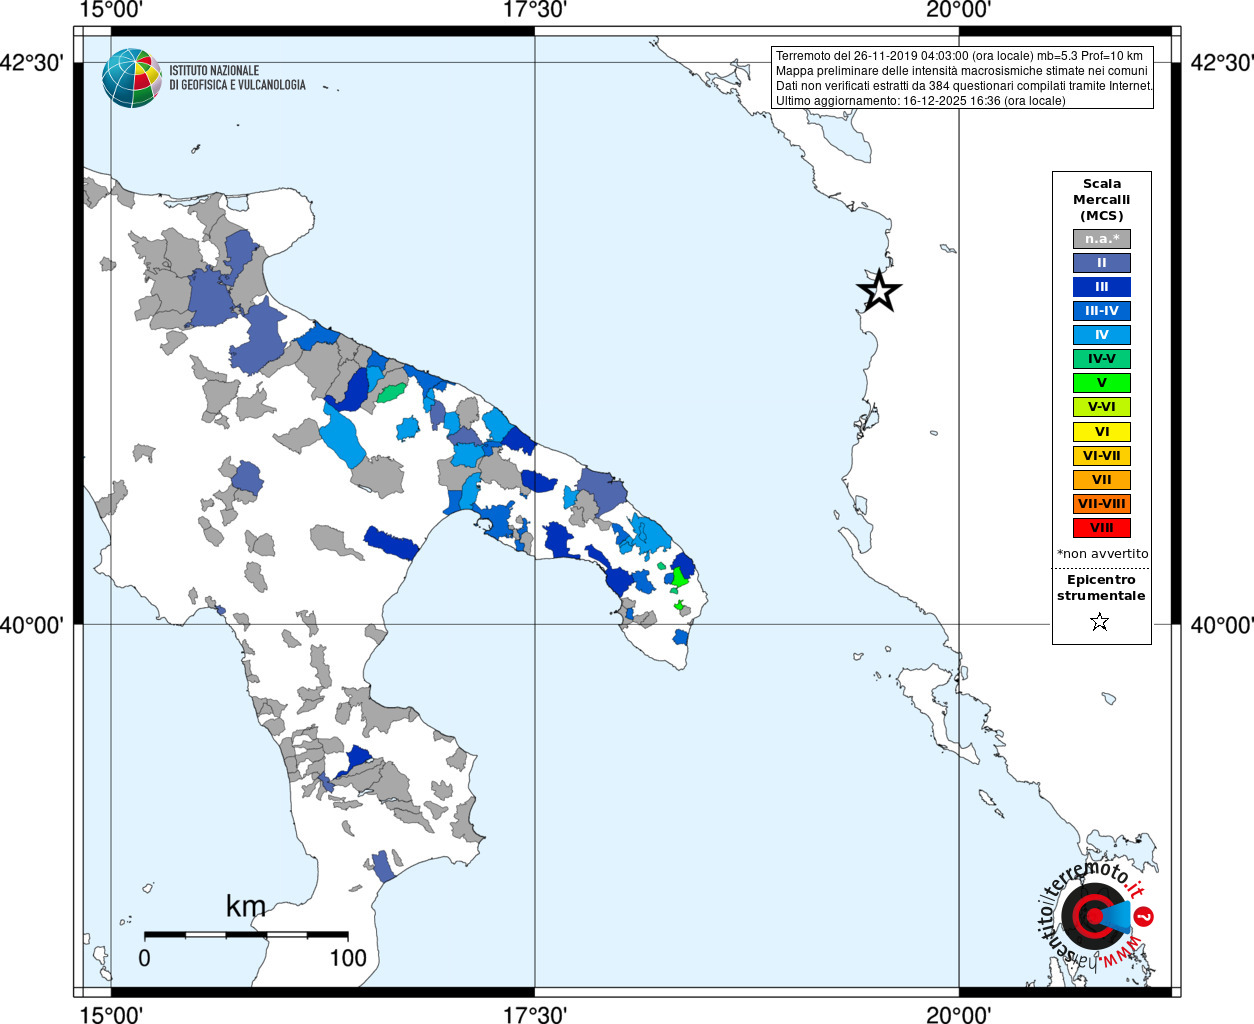1254x1024 pixels.
Task: Click the bottom 20°00' longitude label
Action: (x=959, y=1015)
